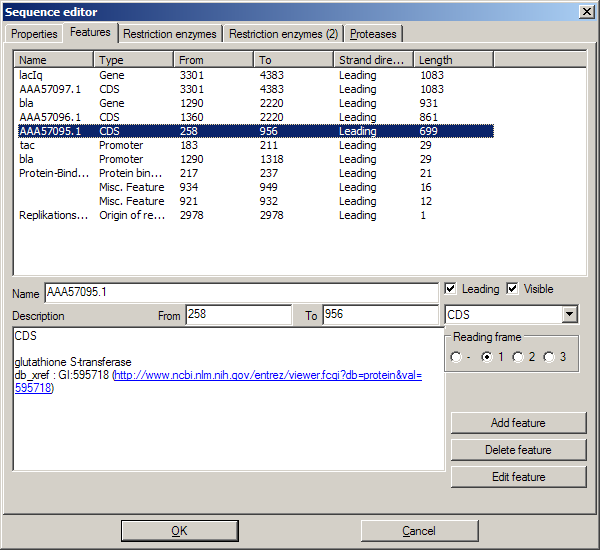Select Misc. Feature row starting at 921
The width and height of the screenshot is (600, 550).
(x=256, y=201)
